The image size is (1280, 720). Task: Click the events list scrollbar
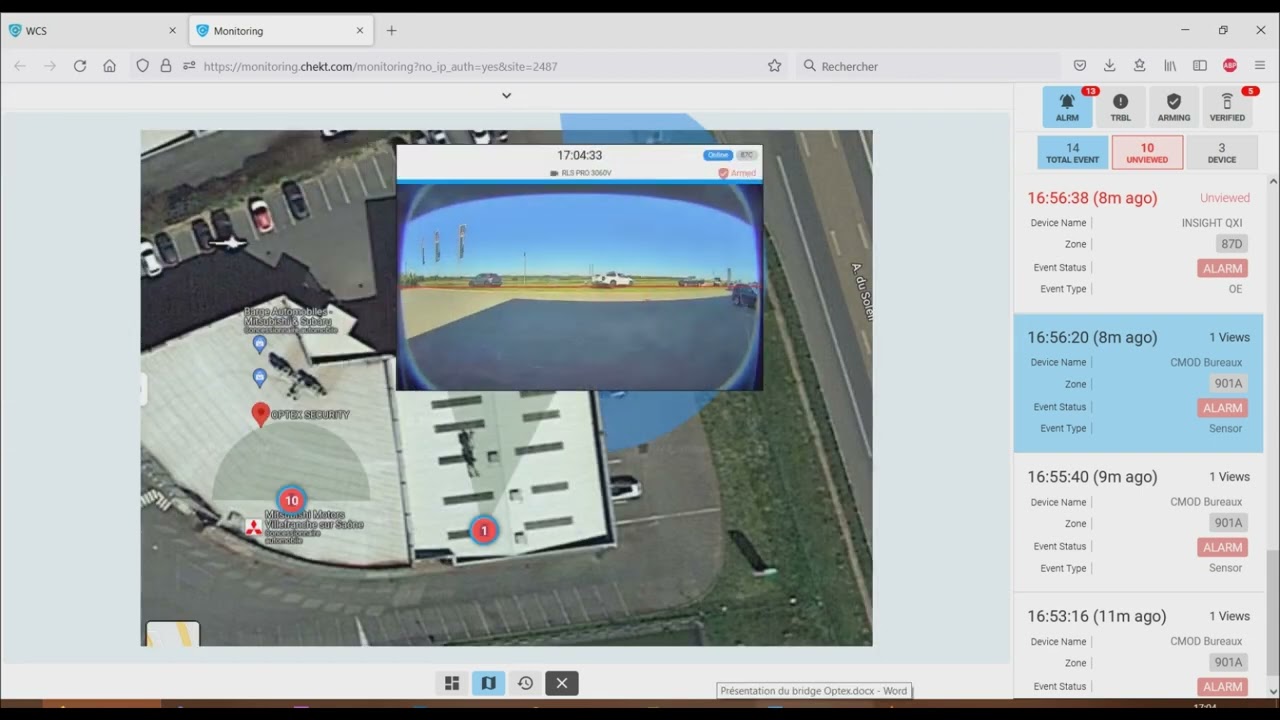(x=1273, y=614)
